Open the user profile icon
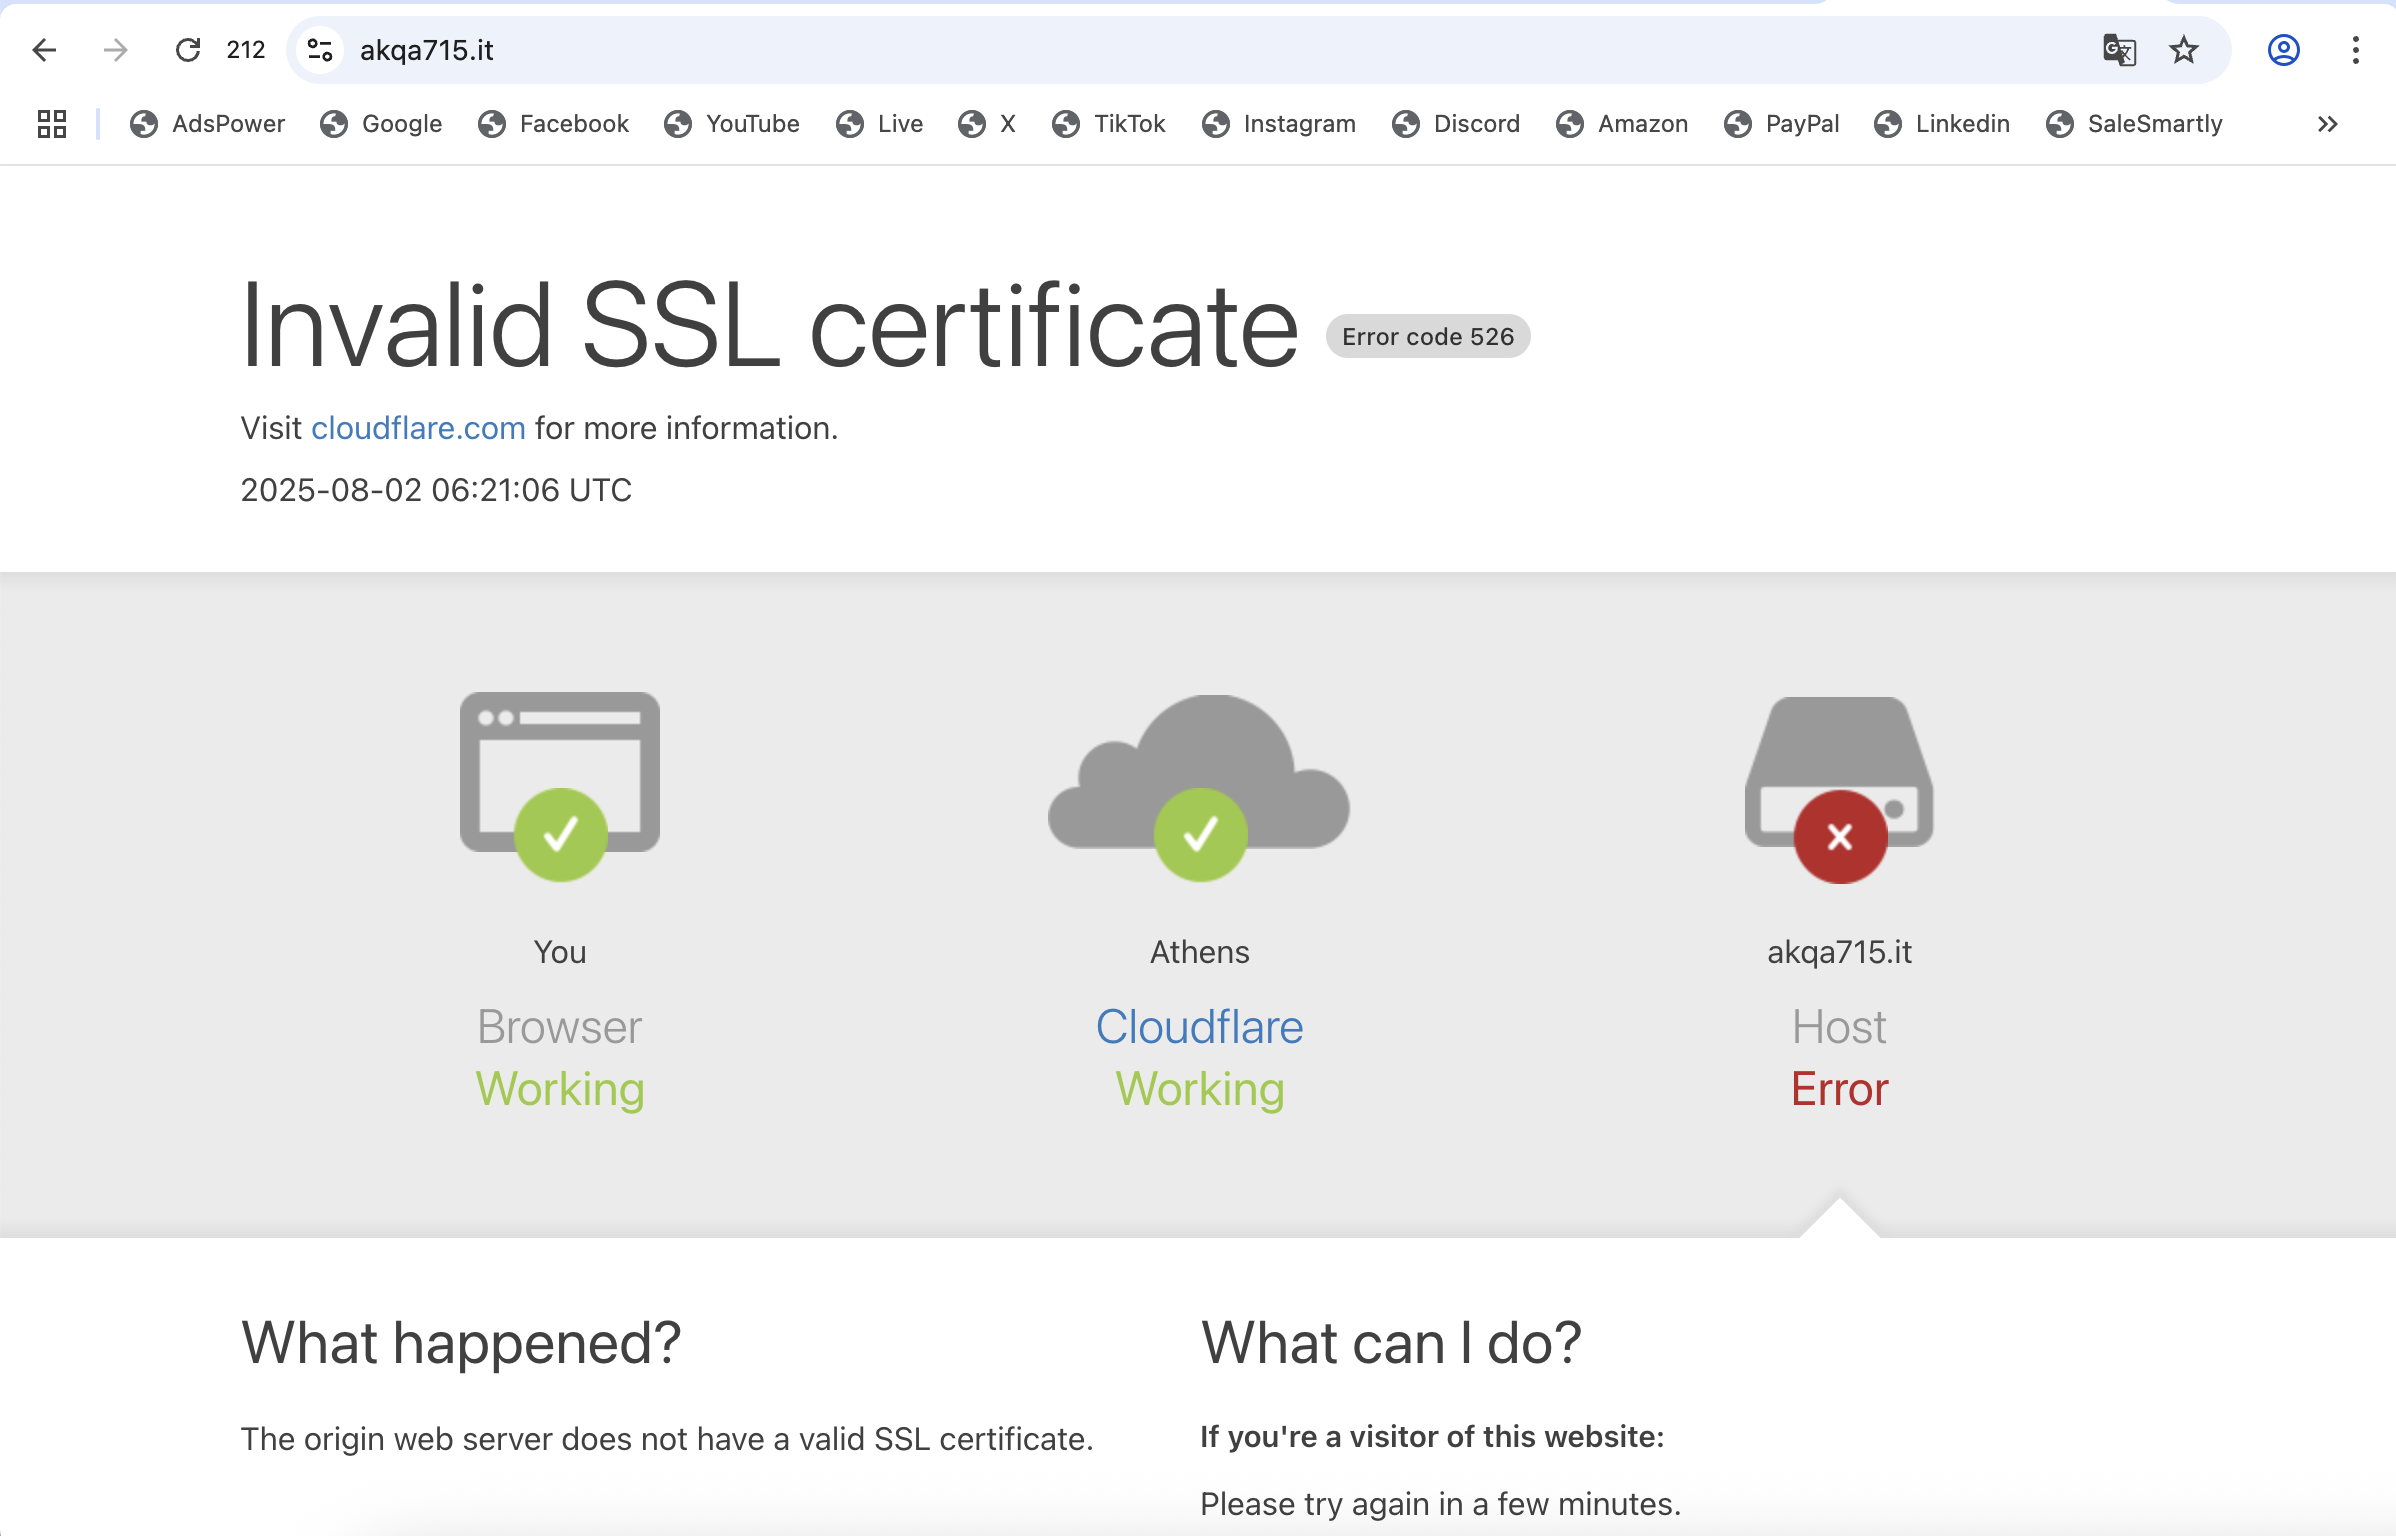The height and width of the screenshot is (1536, 2396). coord(2284,50)
